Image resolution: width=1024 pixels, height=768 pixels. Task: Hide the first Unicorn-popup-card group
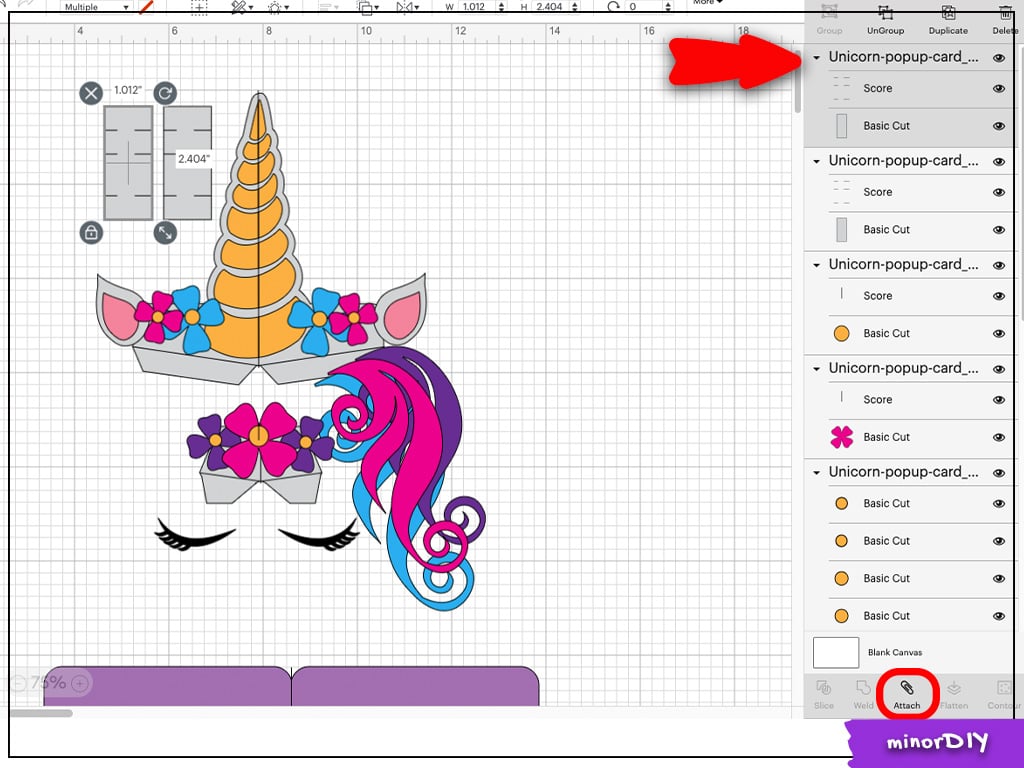point(999,58)
